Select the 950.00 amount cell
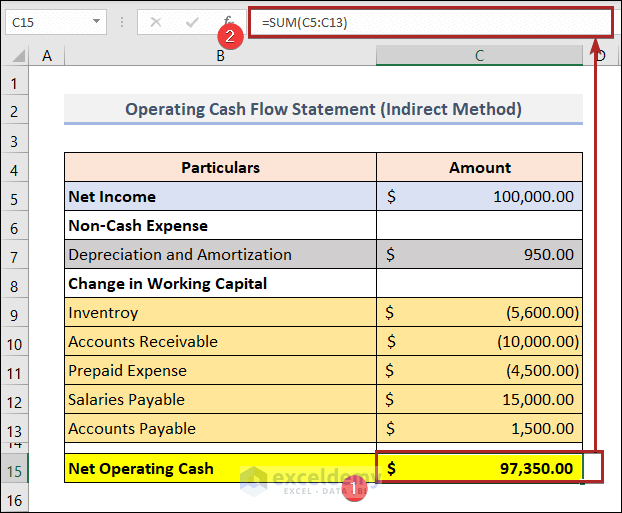Viewport: 622px width, 513px height. point(479,254)
